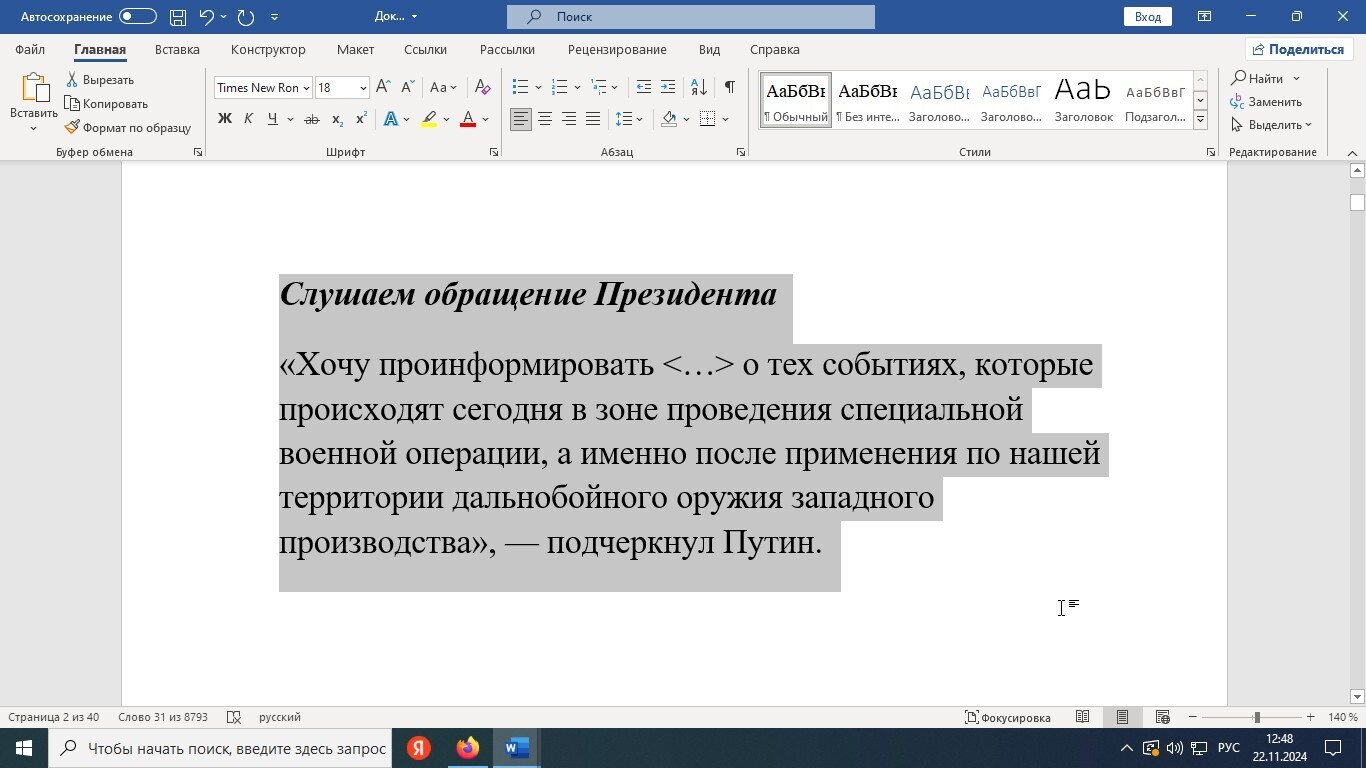Apply strikethrough formatting to text
Screen dimensions: 1366x768
pos(311,119)
